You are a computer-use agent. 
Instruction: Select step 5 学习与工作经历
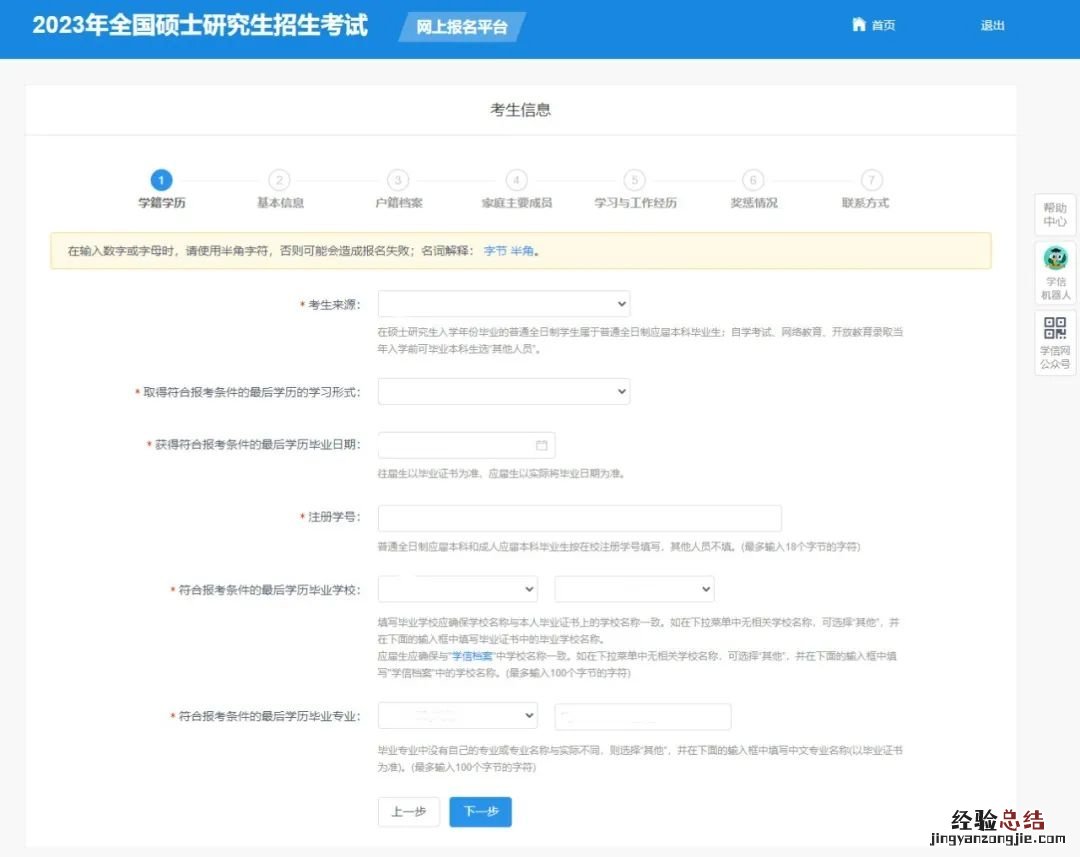pyautogui.click(x=634, y=180)
